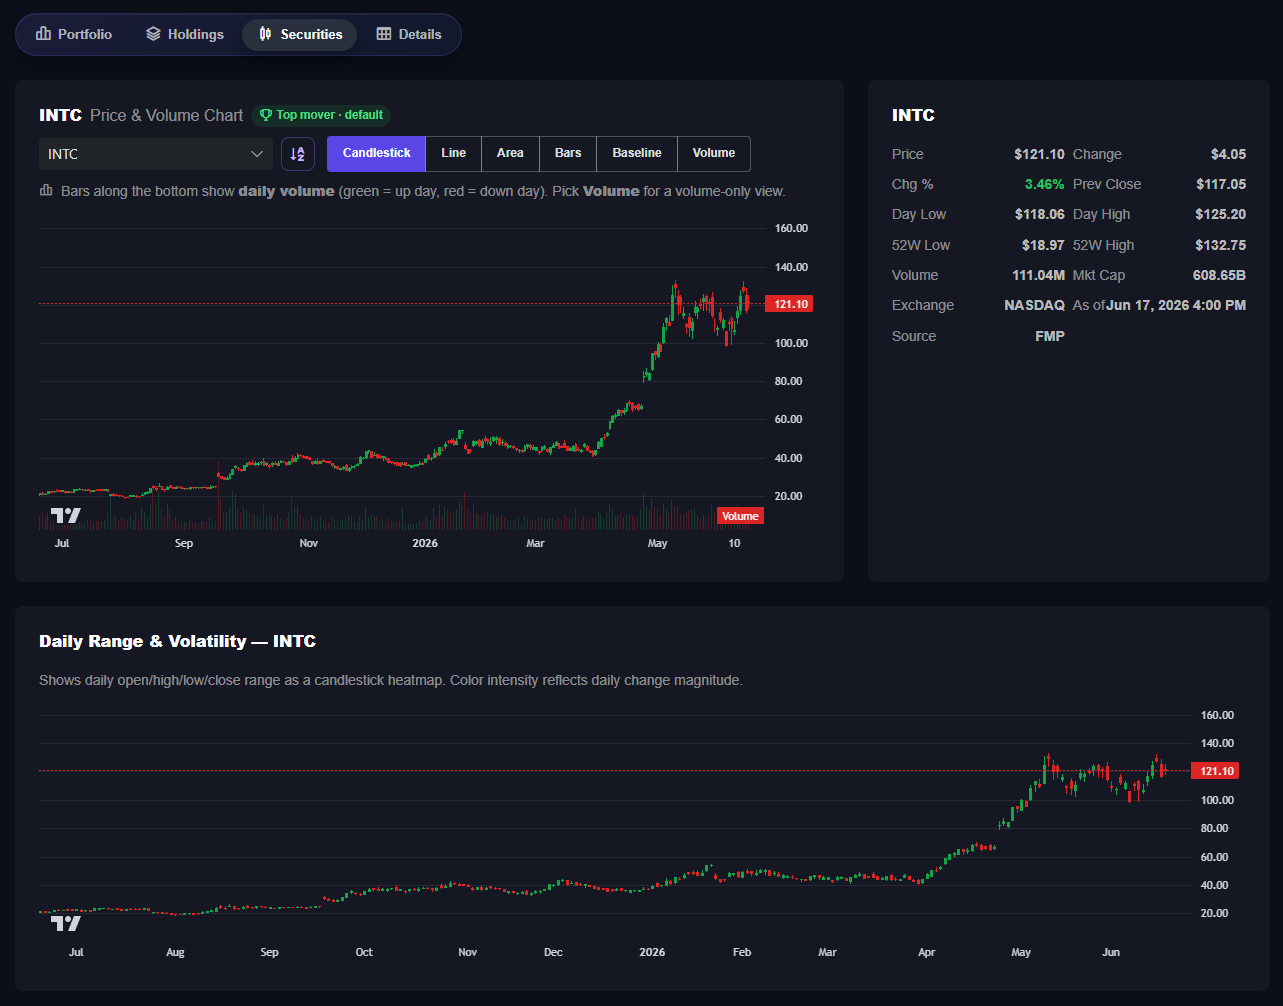Click the TradingView logo on price chart
This screenshot has width=1283, height=1006.
66,516
